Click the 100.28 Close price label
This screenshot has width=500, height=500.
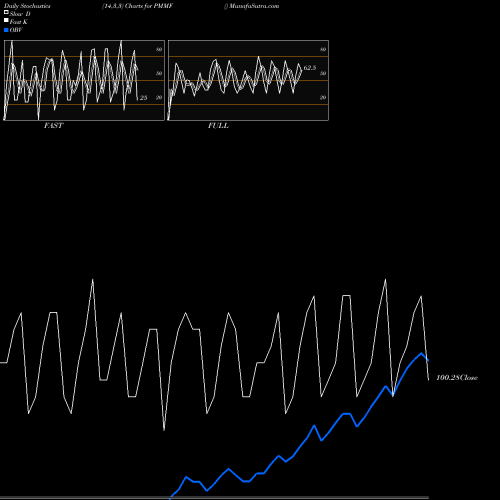[x=457, y=378]
